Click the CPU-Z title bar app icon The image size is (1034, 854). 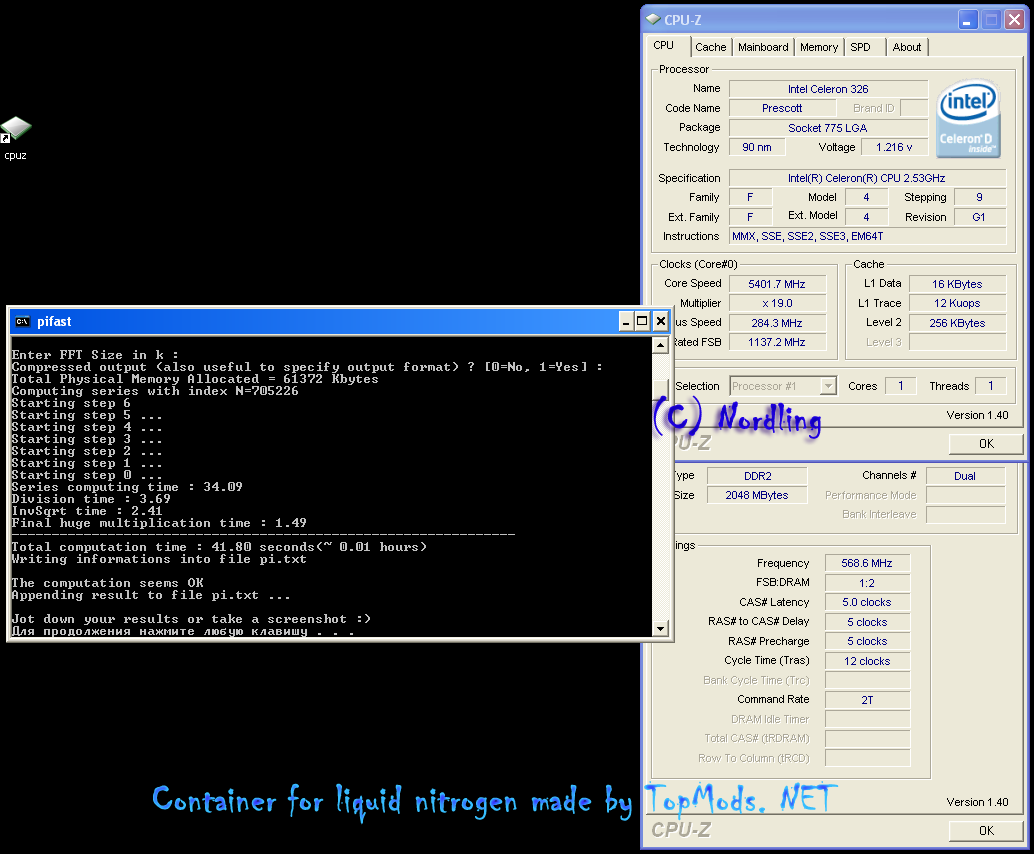click(x=653, y=20)
